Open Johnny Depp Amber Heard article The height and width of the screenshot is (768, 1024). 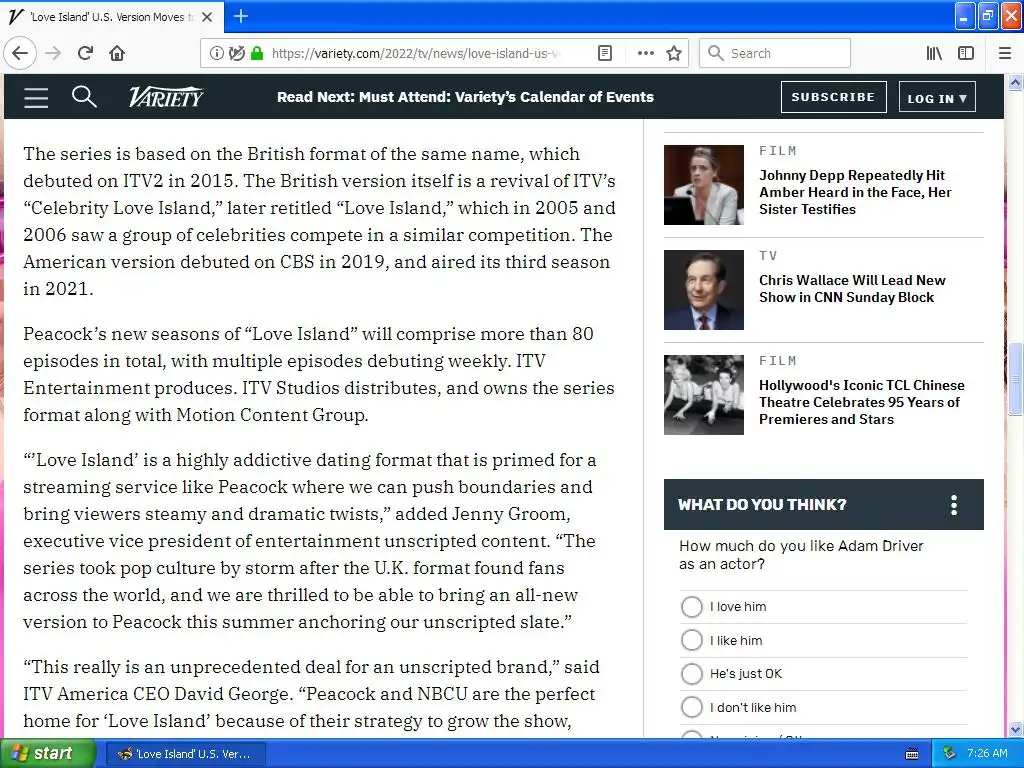click(x=855, y=192)
